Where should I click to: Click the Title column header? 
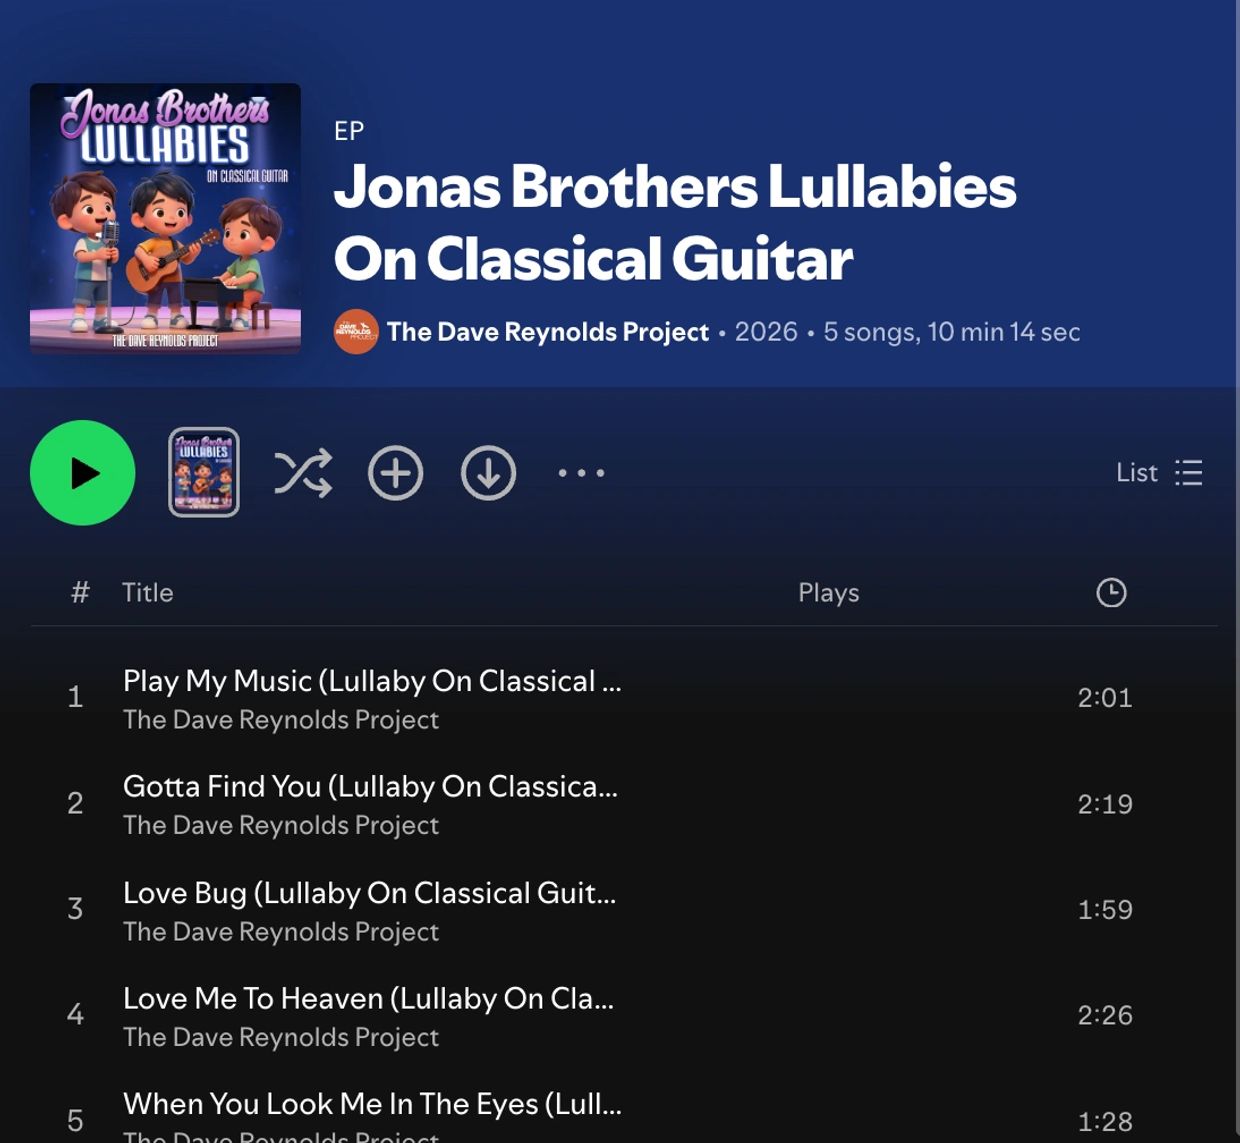tap(148, 593)
